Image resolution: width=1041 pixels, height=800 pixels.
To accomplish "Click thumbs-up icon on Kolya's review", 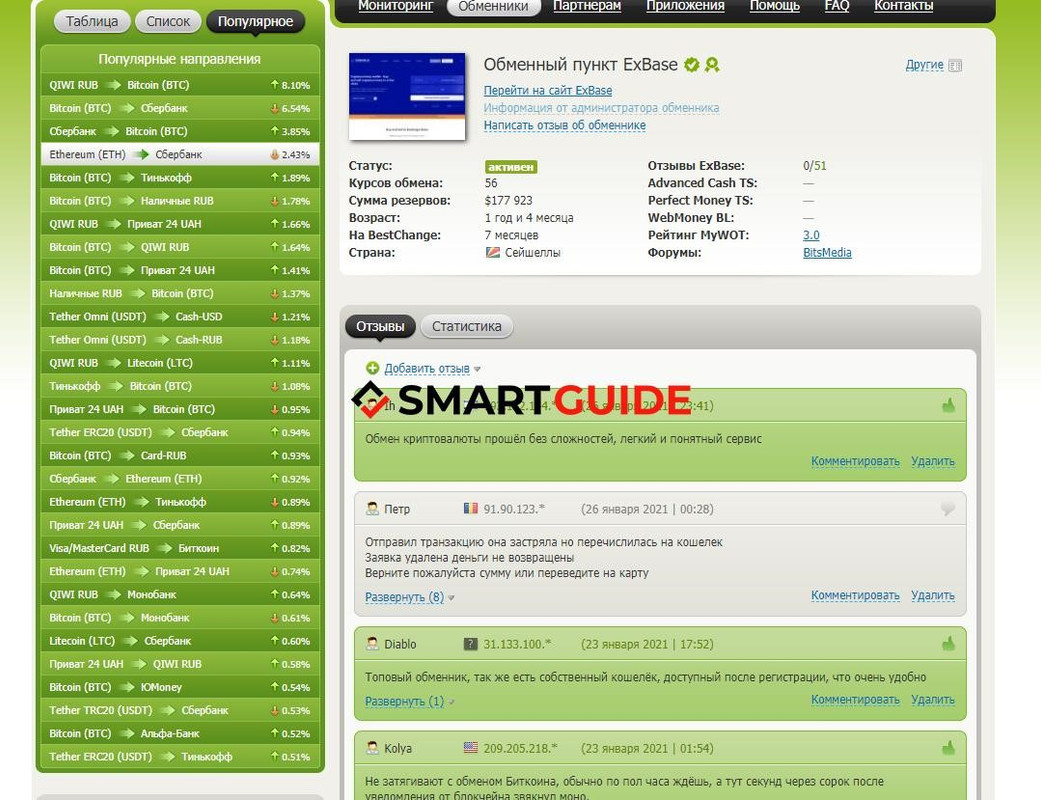I will [948, 748].
